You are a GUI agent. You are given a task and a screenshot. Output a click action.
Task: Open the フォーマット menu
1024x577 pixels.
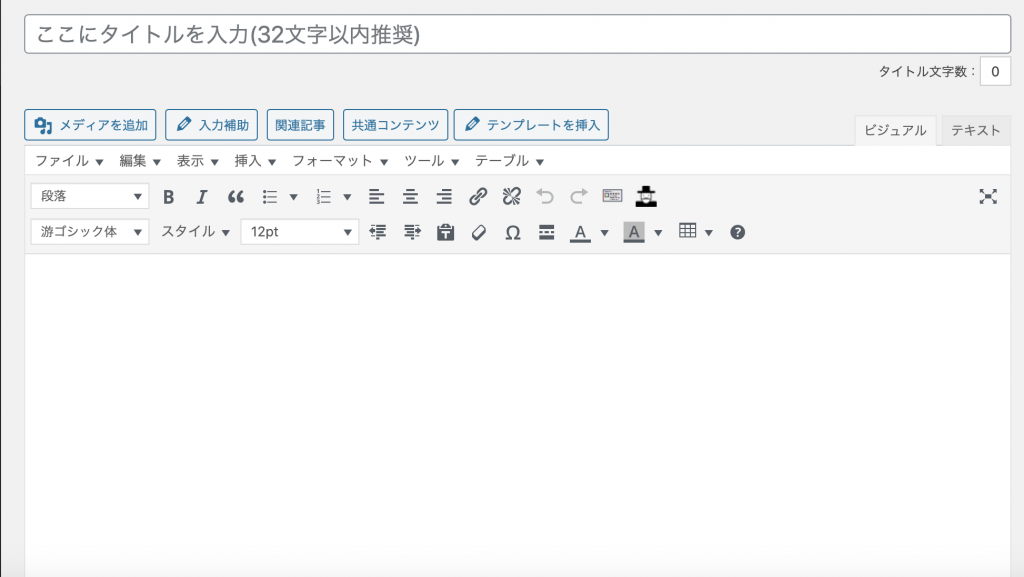coord(340,161)
